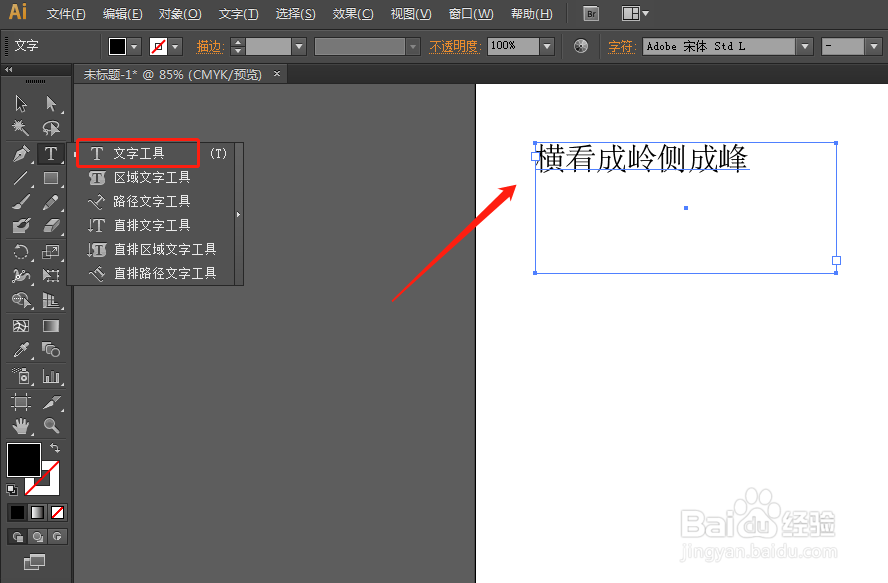The image size is (888, 583).
Task: Open opacity 100% dropdown
Action: coord(547,46)
